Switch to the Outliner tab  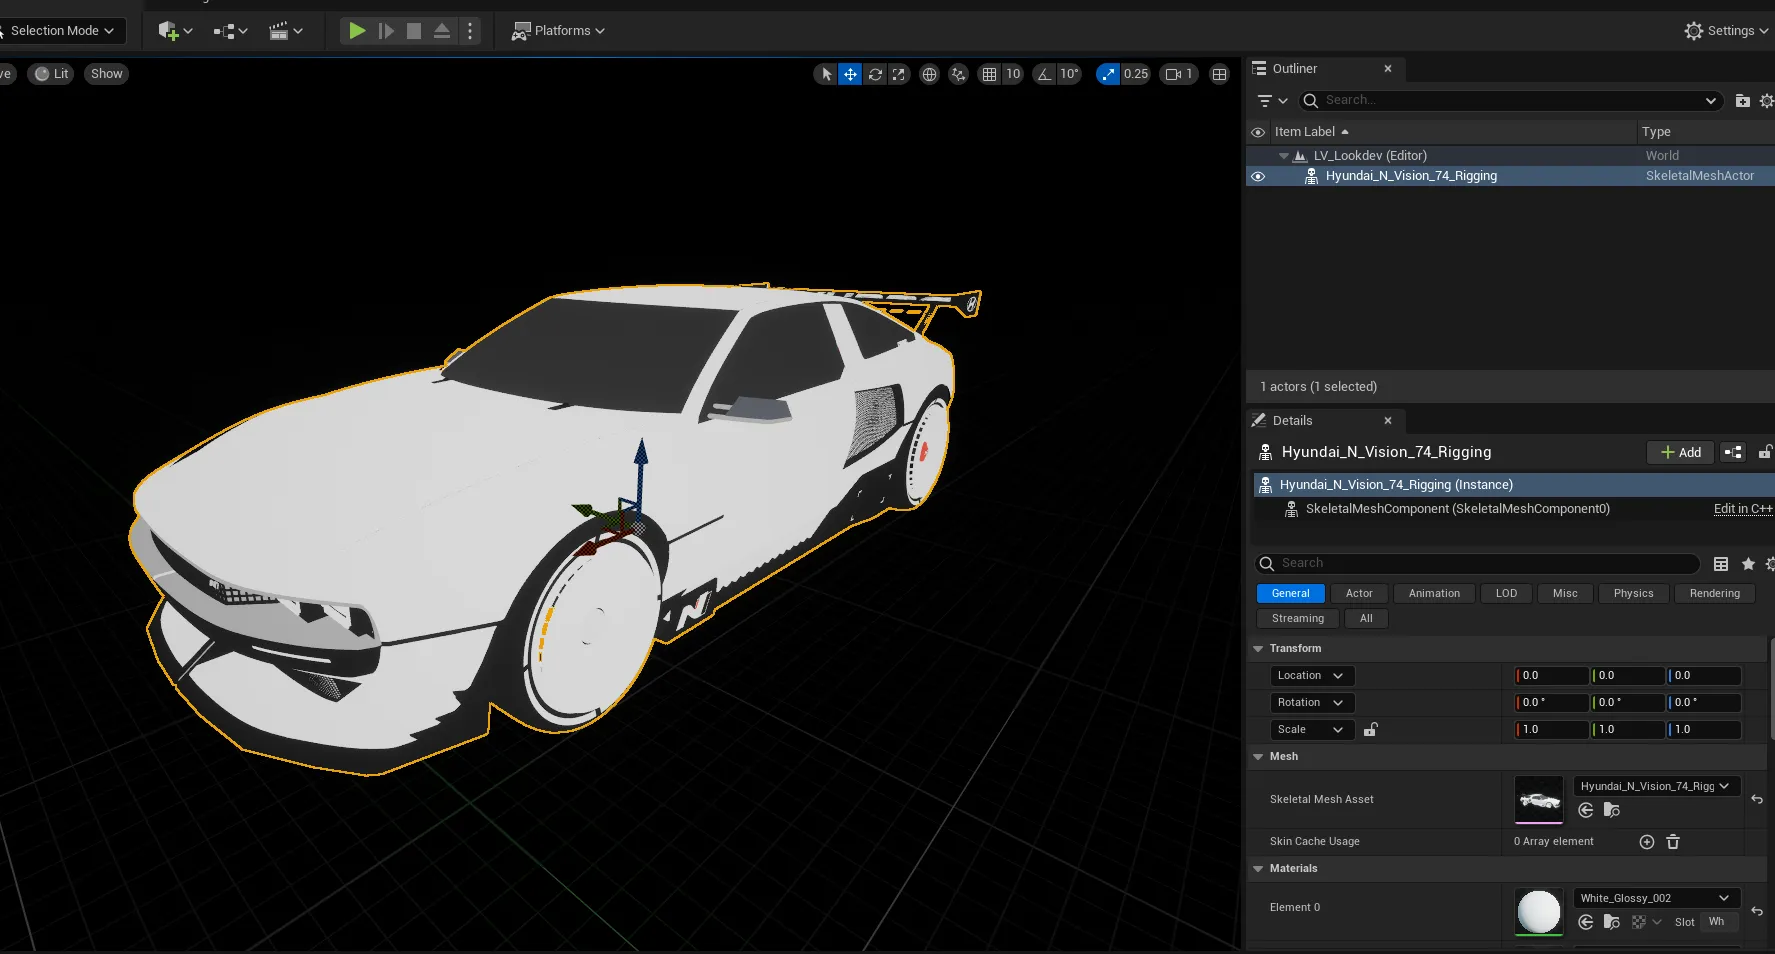click(1295, 69)
